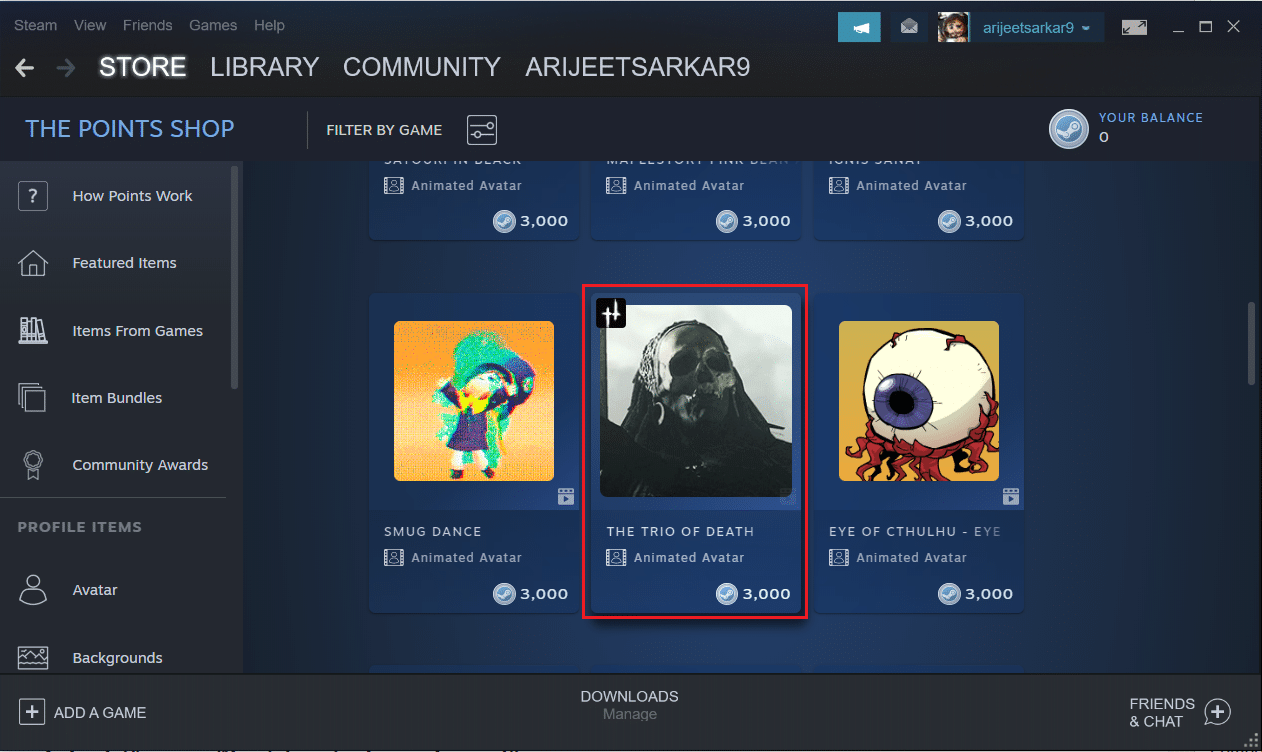Screen dimensions: 1262x752
Task: Open the arijeetsarkar9 account dropdown
Action: (1035, 28)
